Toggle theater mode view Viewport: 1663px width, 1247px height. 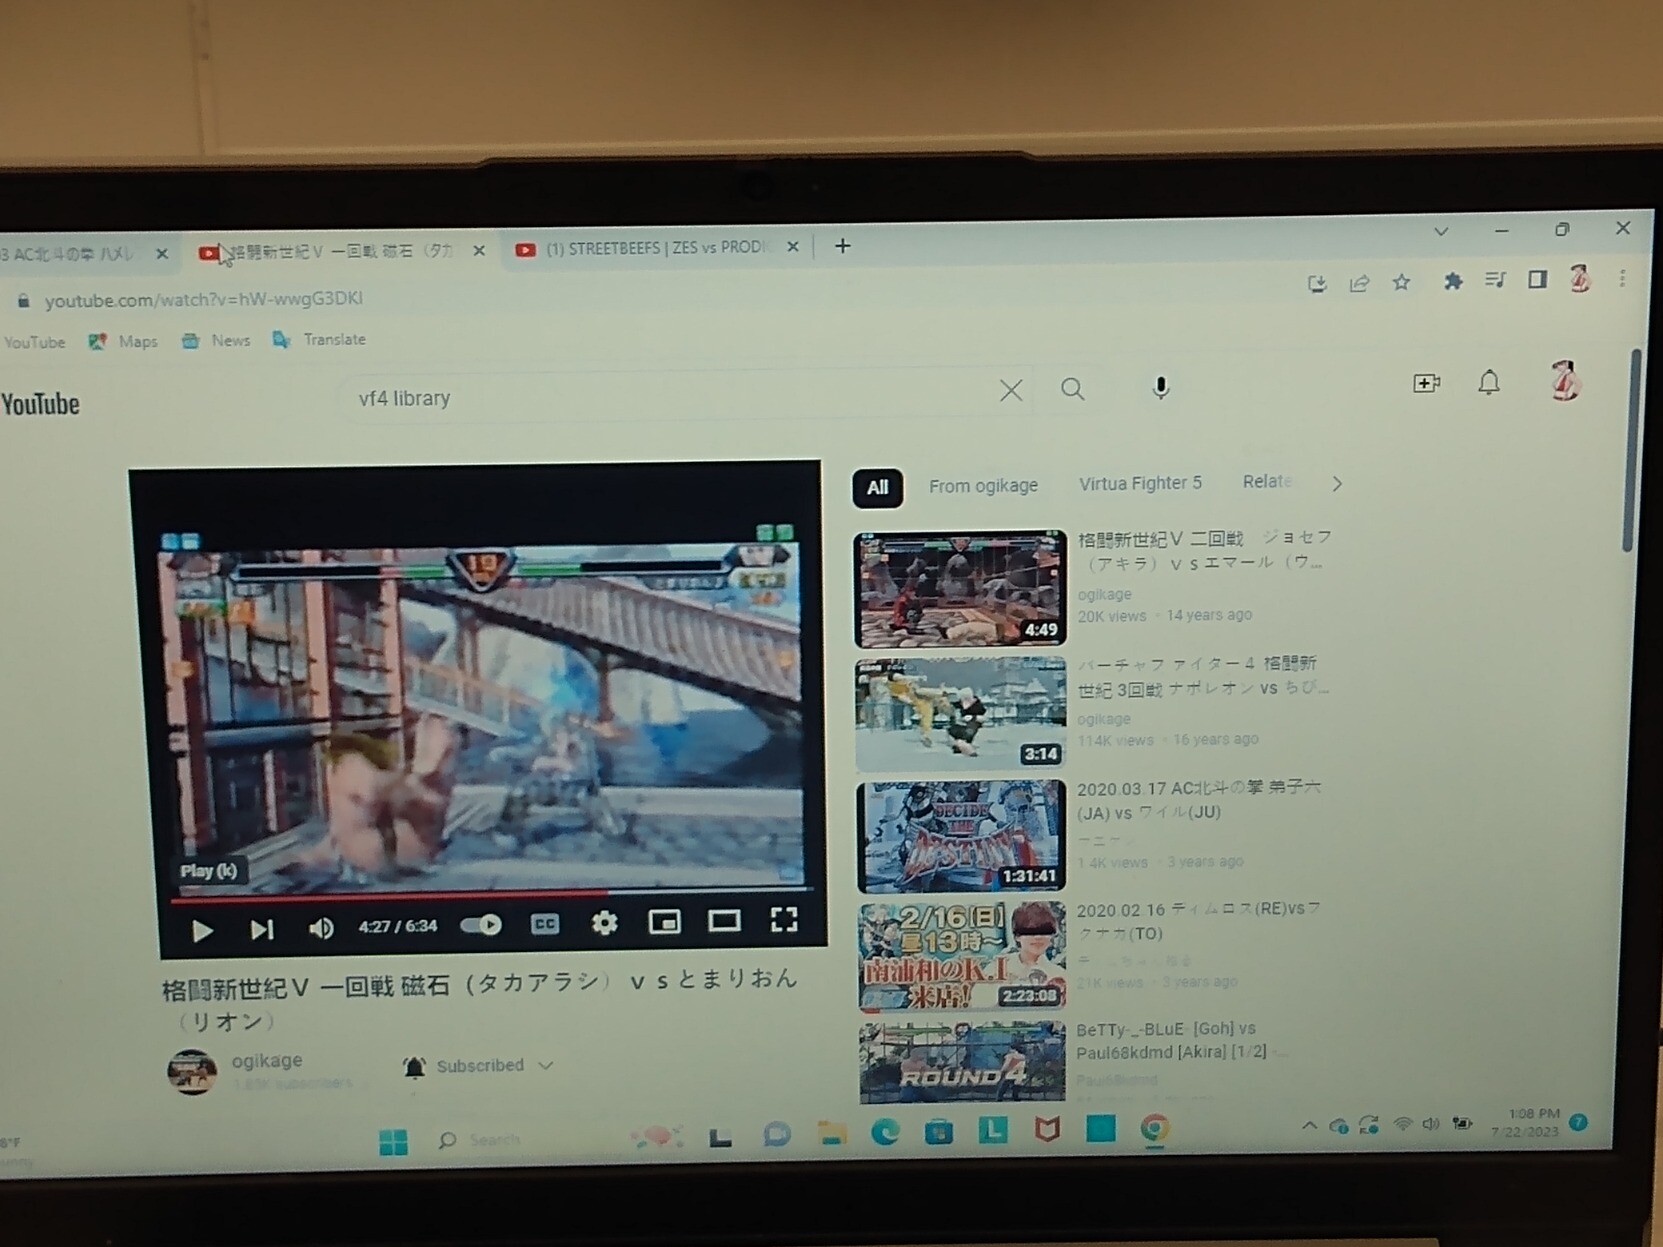click(724, 921)
